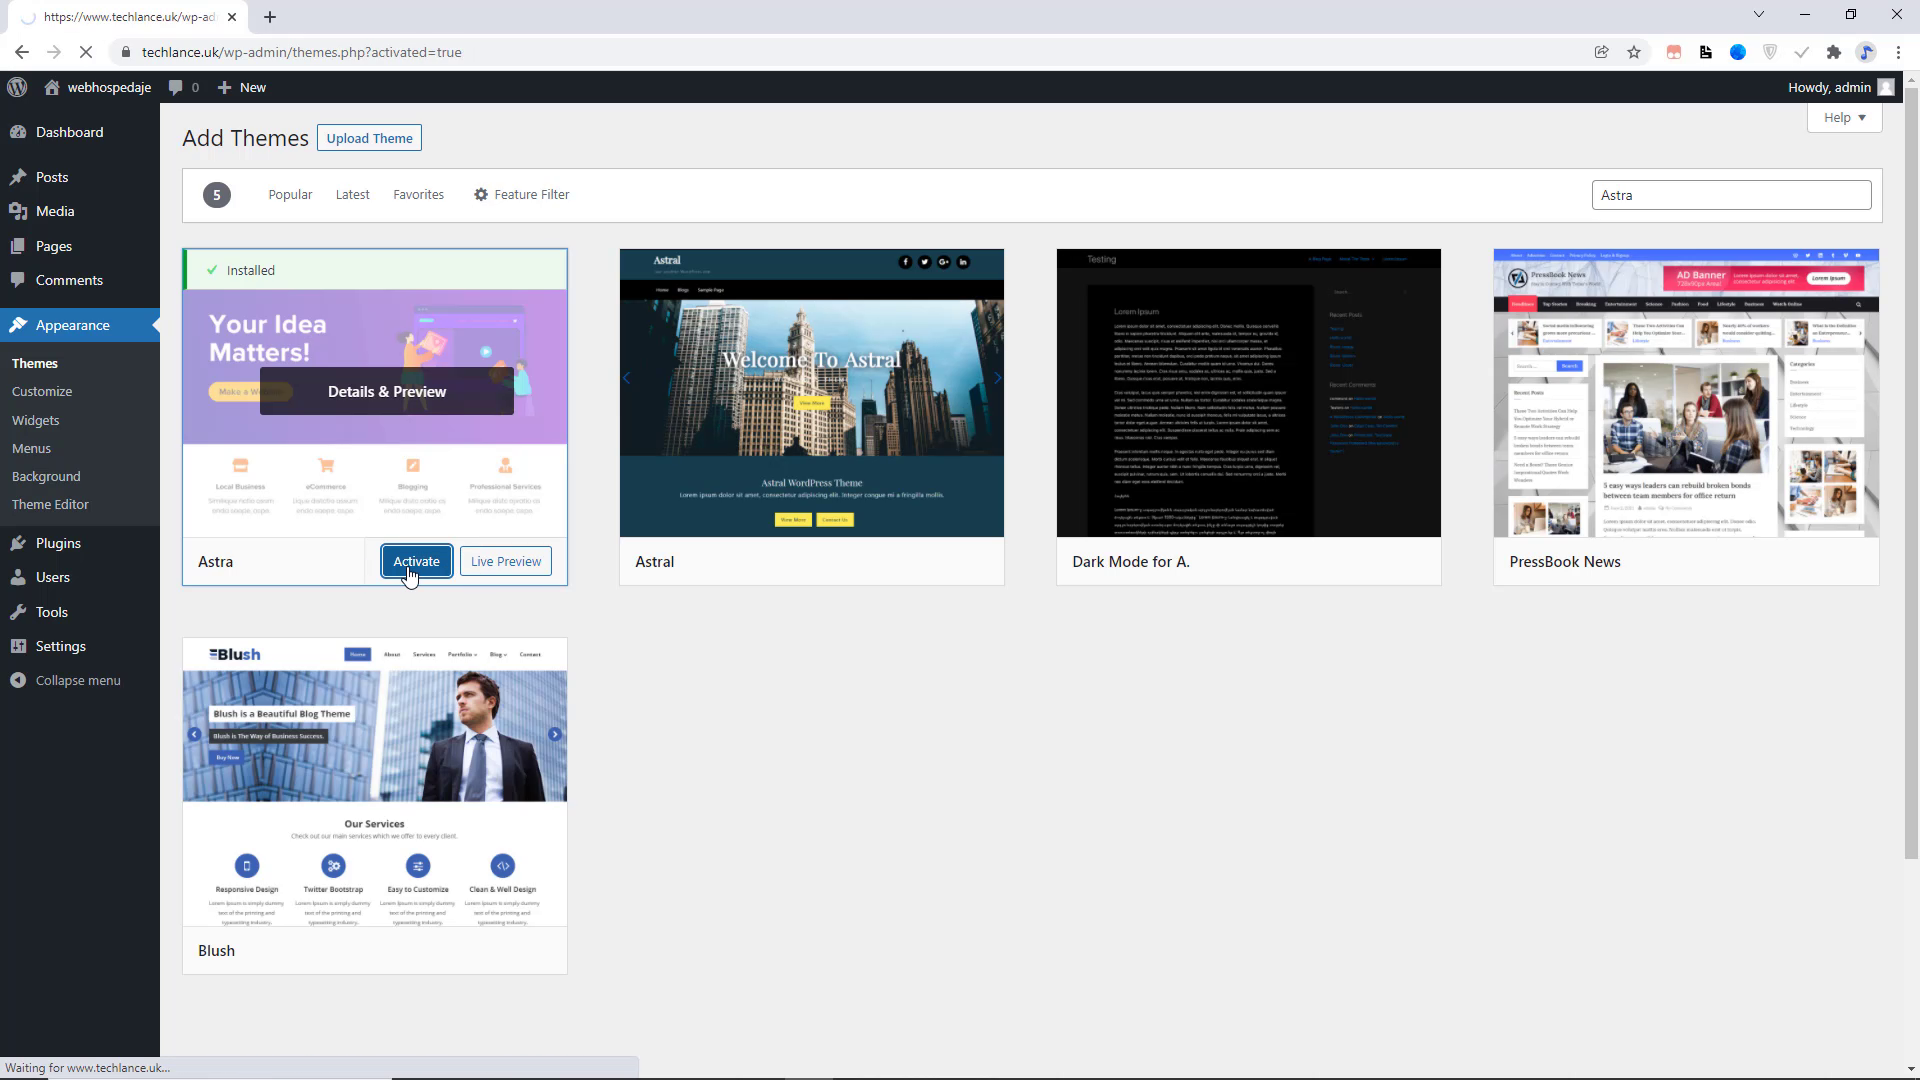
Task: Click the theme count badge 5
Action: (x=216, y=195)
